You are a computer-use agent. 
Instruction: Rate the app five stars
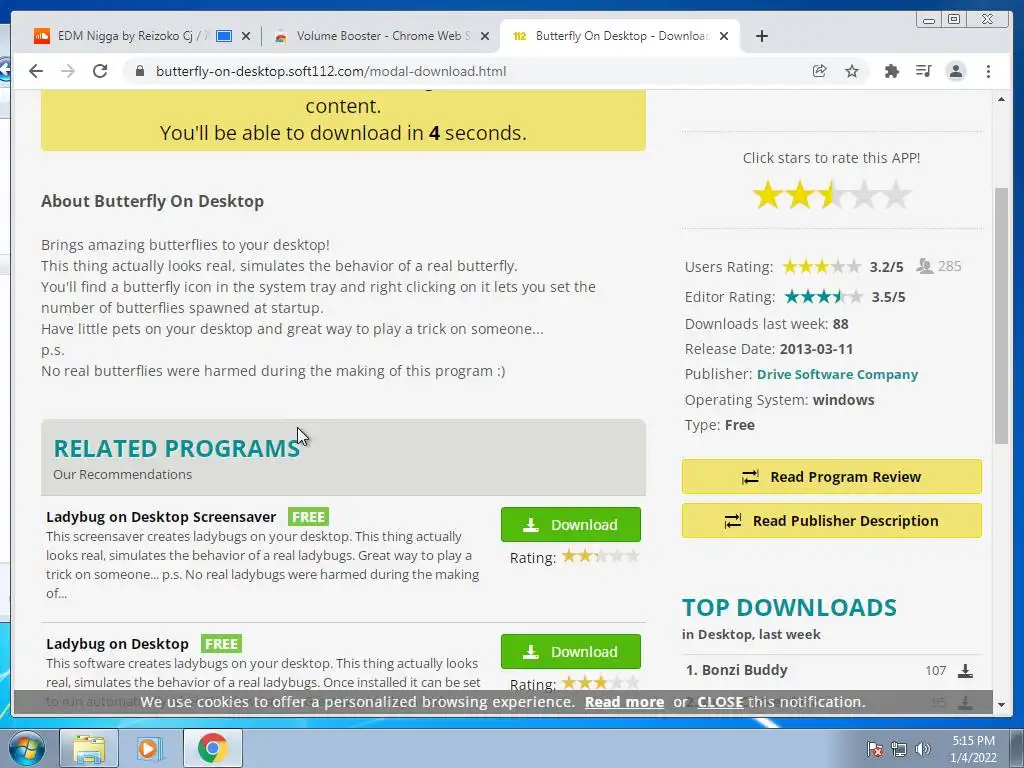(x=895, y=195)
